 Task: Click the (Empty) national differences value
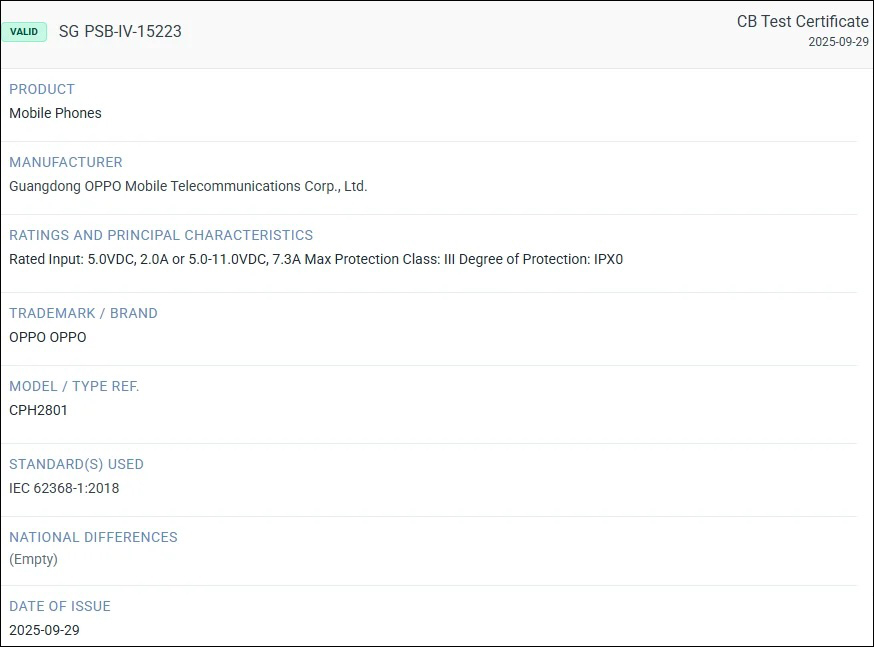[x=34, y=559]
